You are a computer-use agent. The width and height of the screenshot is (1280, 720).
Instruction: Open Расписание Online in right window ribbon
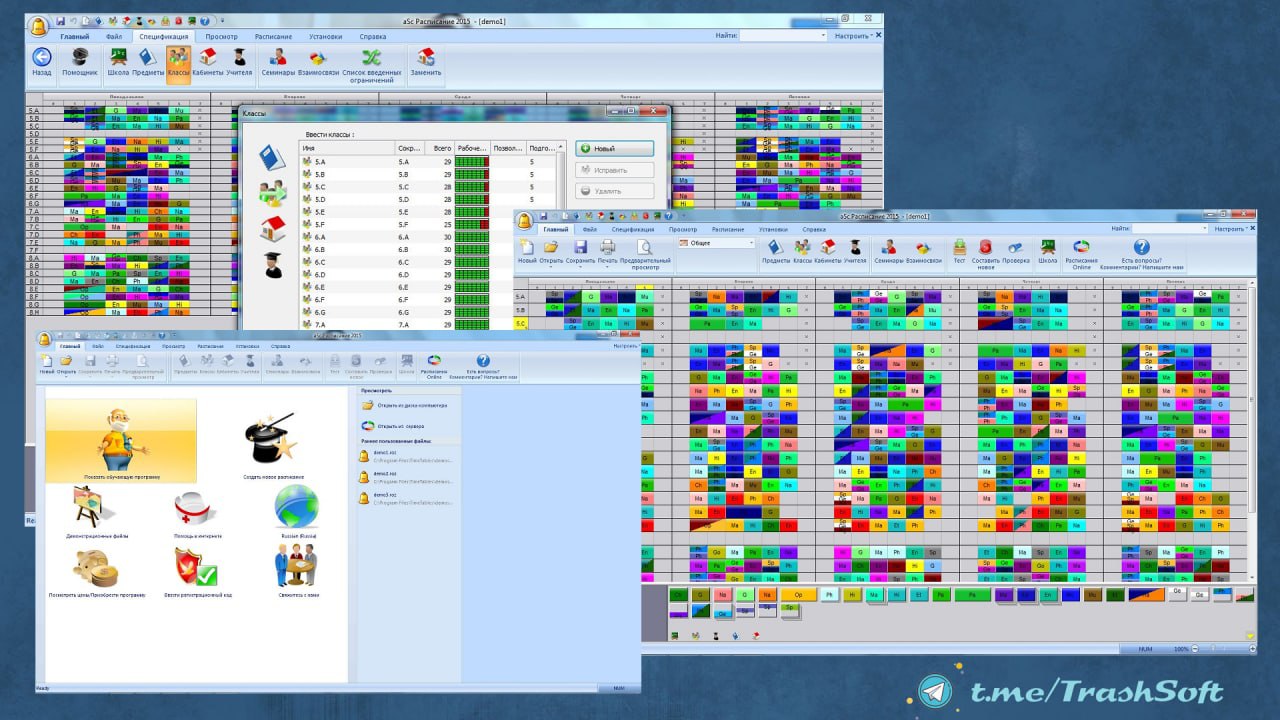[1081, 254]
